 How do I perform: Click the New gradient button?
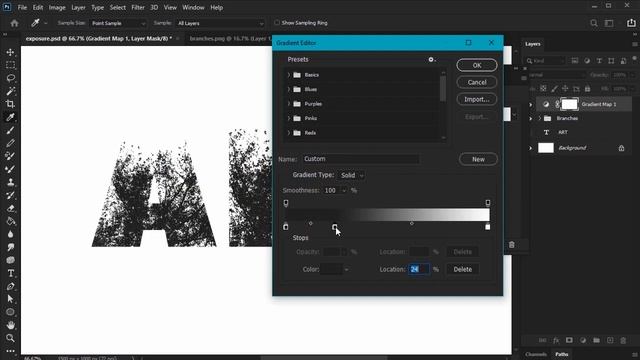(x=478, y=159)
